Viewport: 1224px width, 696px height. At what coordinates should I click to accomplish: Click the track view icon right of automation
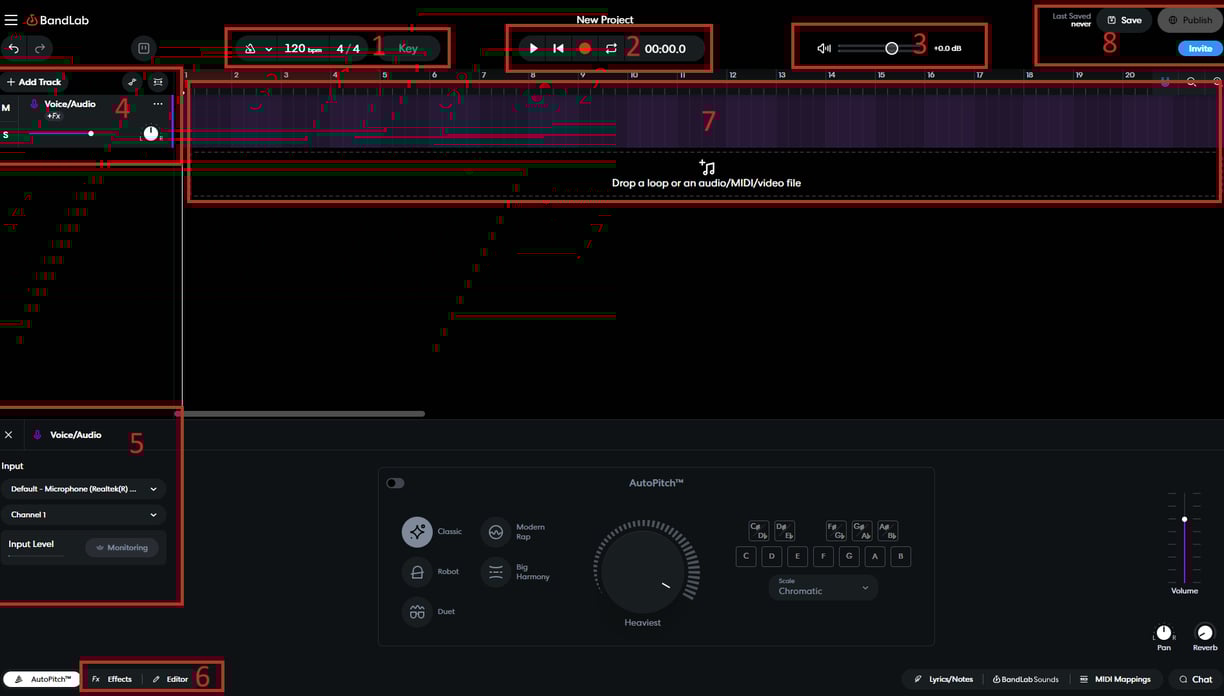[158, 82]
